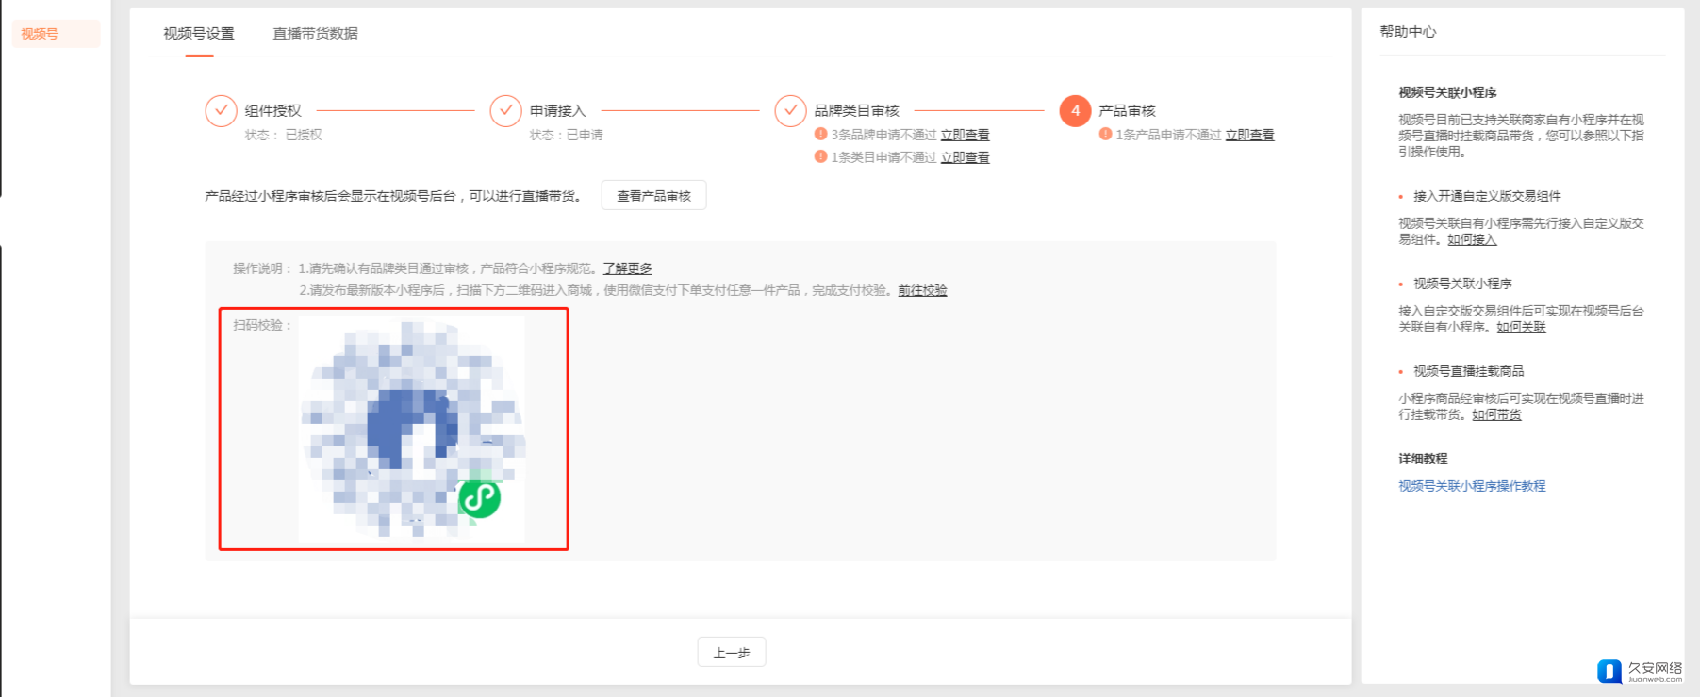Switch to the 直播带货数据 tab
Screen dimensions: 1700x697
(x=315, y=34)
